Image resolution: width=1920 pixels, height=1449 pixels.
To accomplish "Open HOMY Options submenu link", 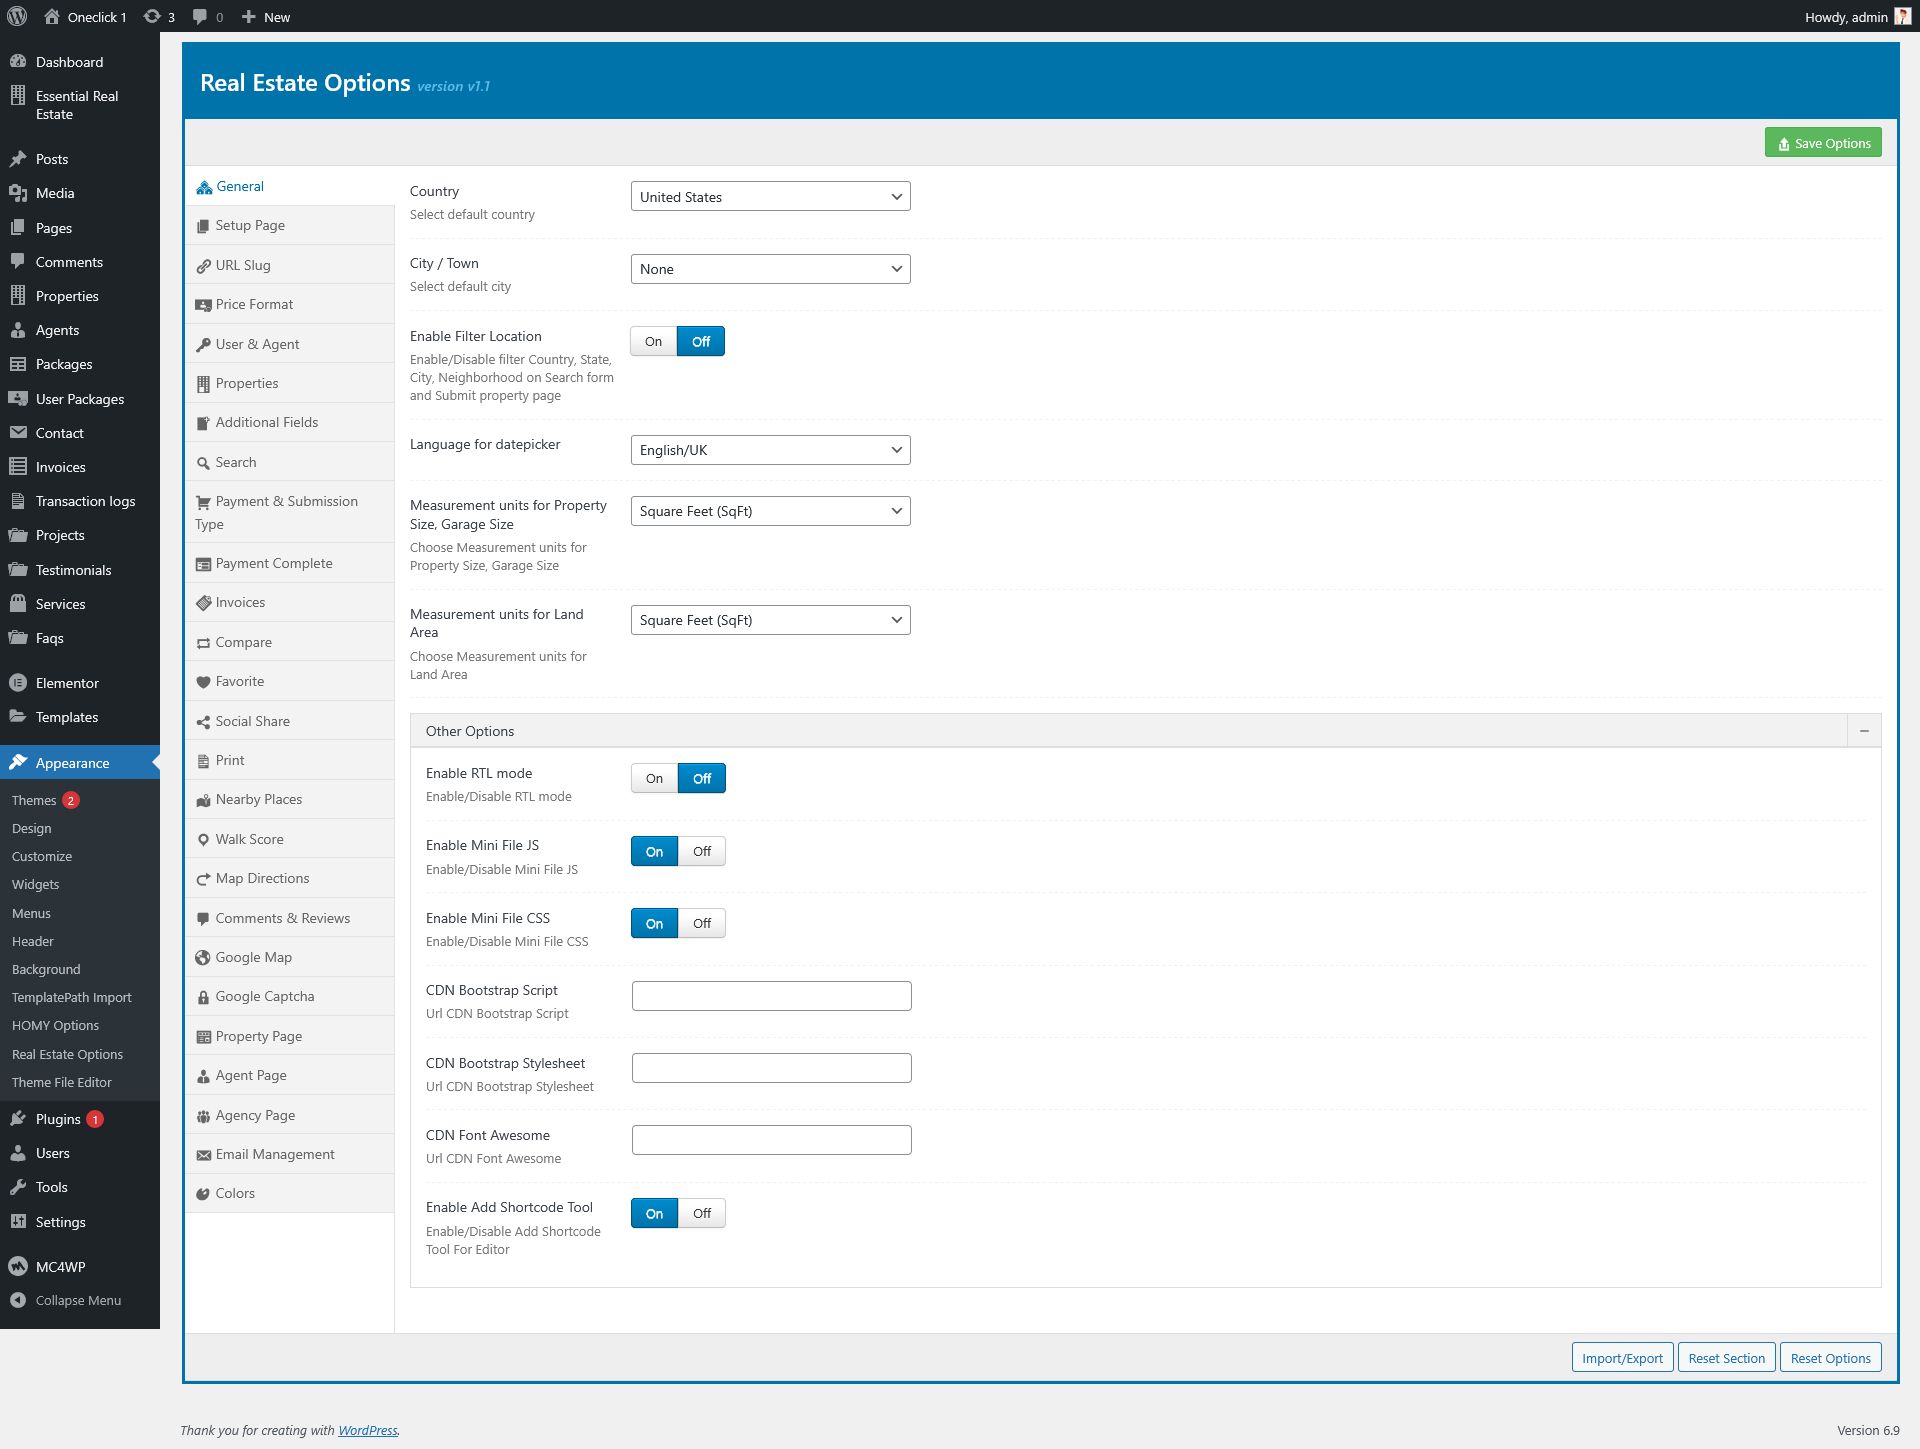I will pos(55,1025).
